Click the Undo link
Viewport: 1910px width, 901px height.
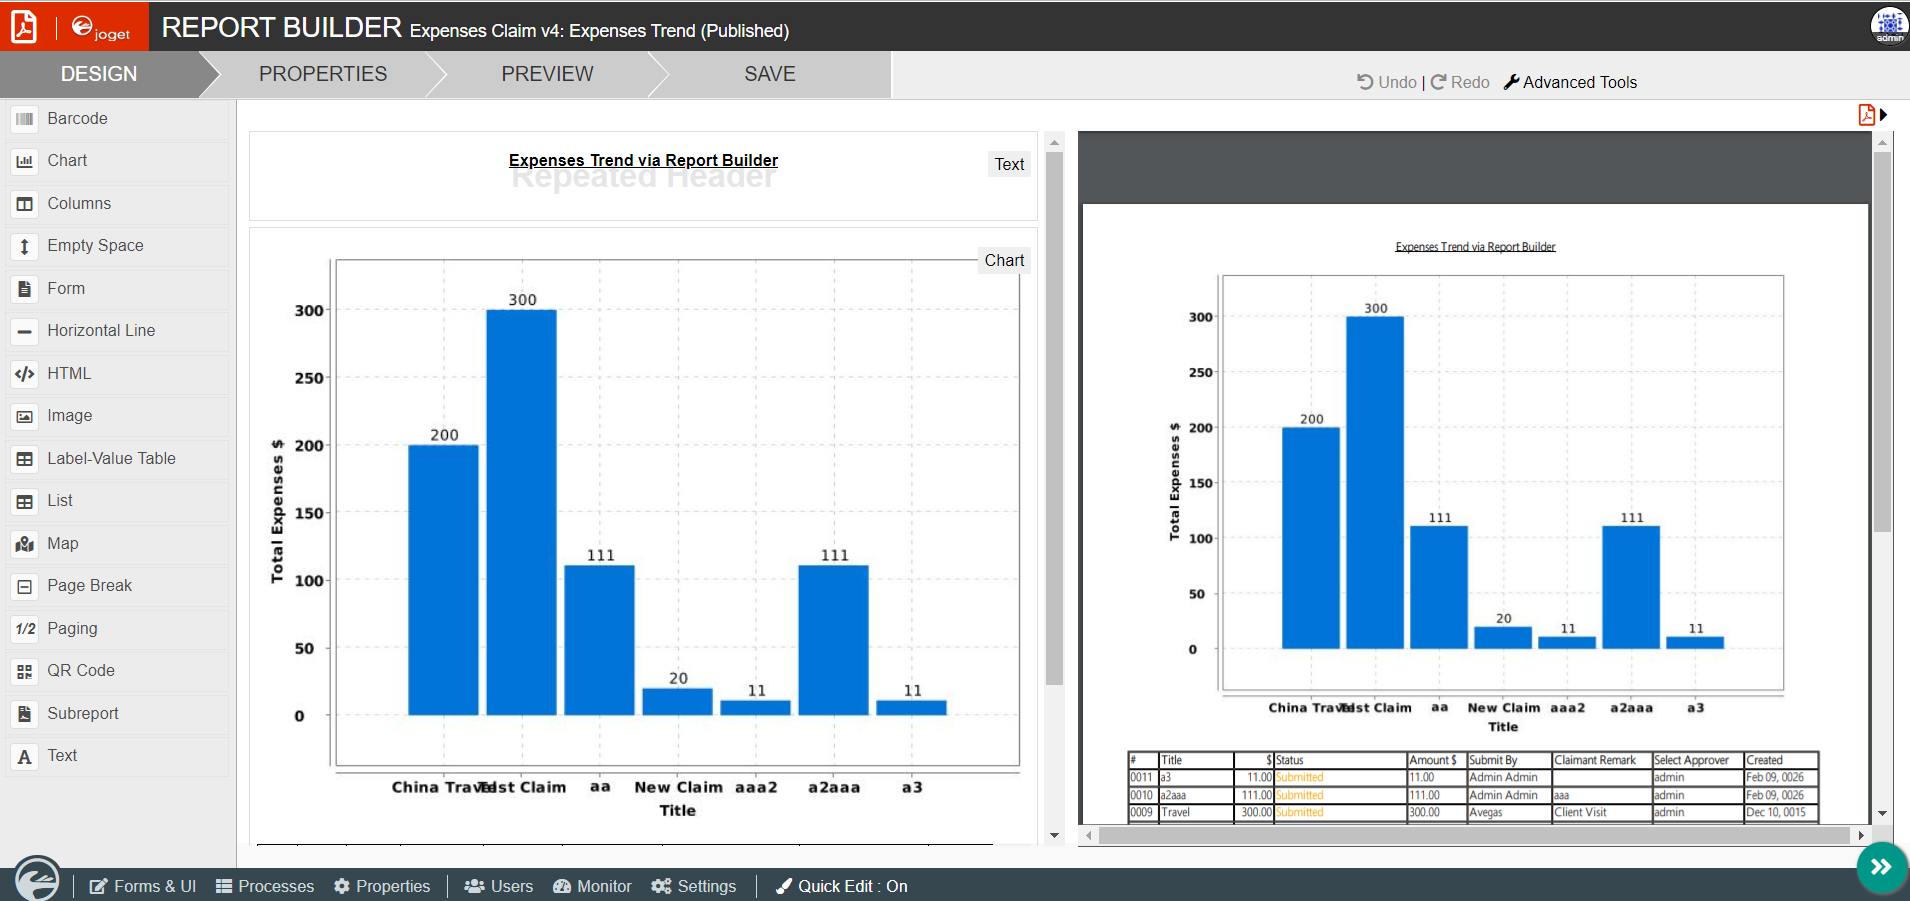(x=1387, y=82)
